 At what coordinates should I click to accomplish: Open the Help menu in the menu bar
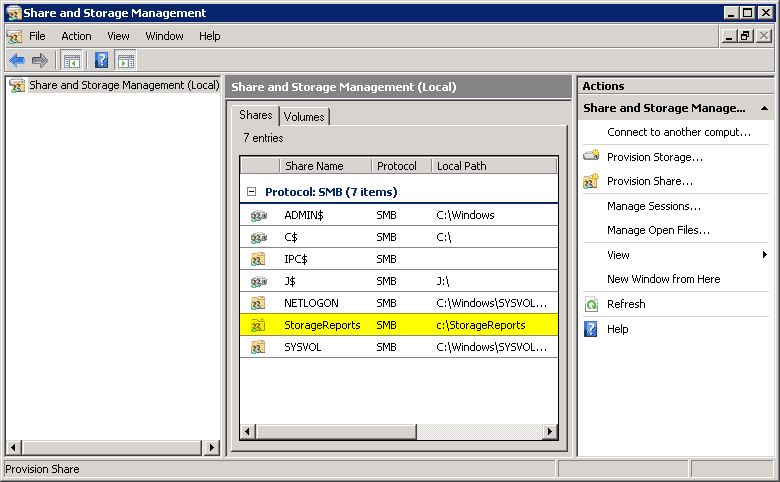coord(209,36)
